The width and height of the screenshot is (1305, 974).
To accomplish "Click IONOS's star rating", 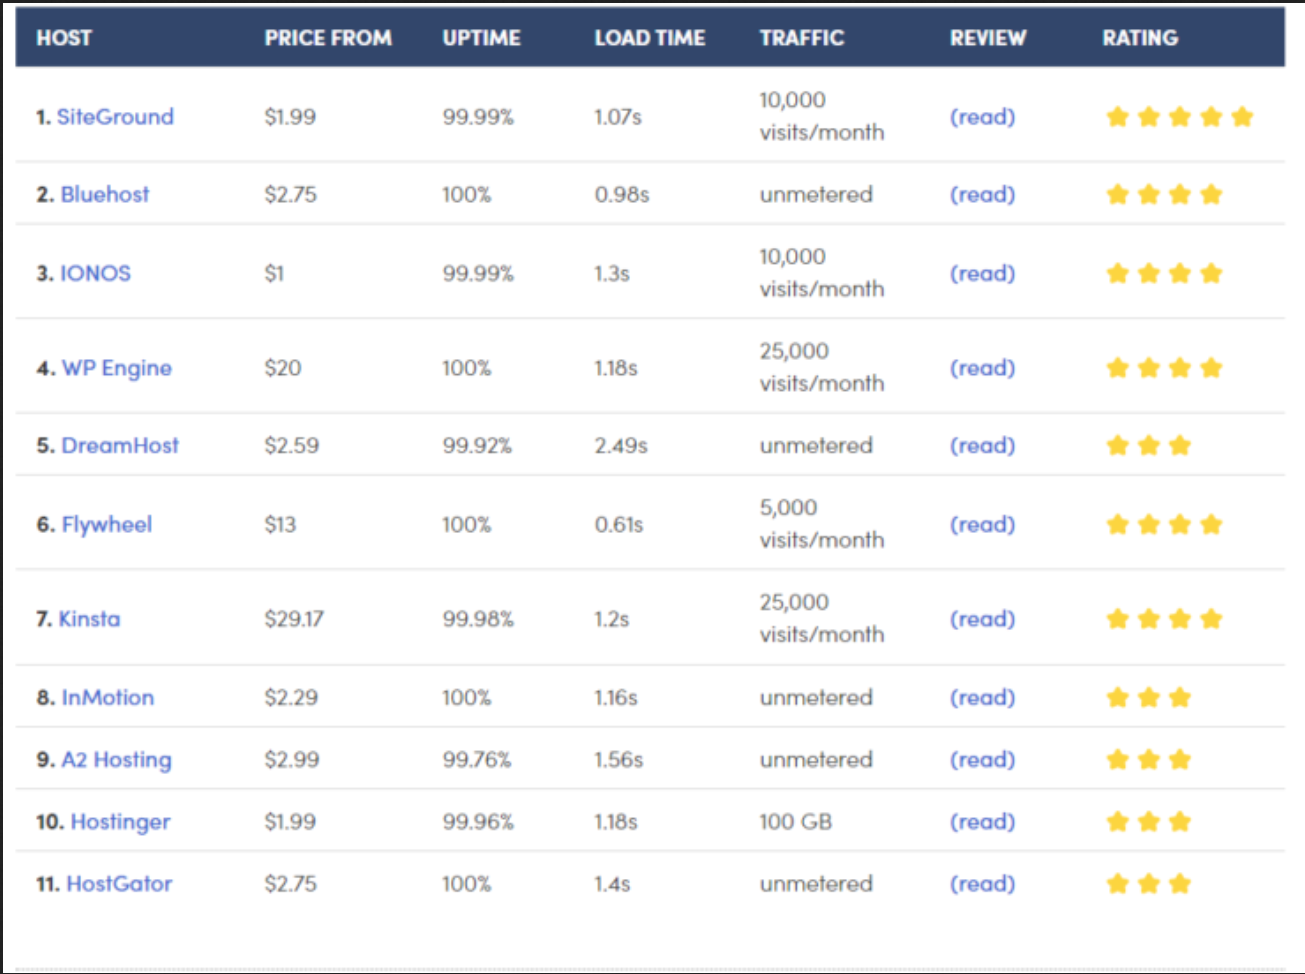I will pyautogui.click(x=1164, y=273).
